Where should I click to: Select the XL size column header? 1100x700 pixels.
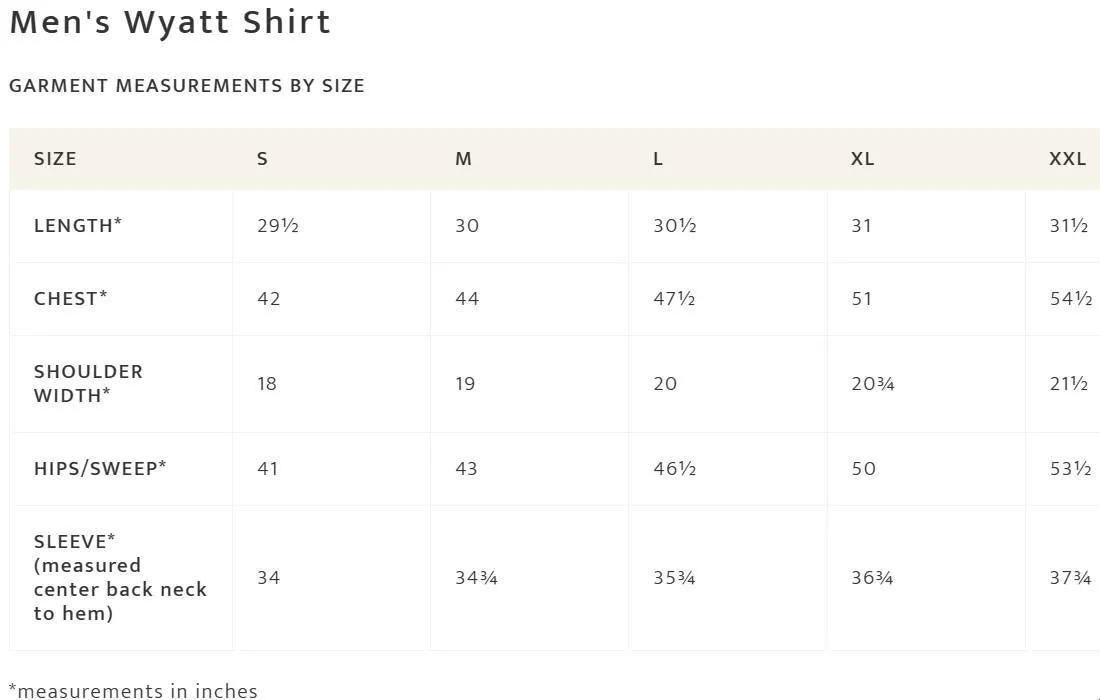[x=863, y=159]
